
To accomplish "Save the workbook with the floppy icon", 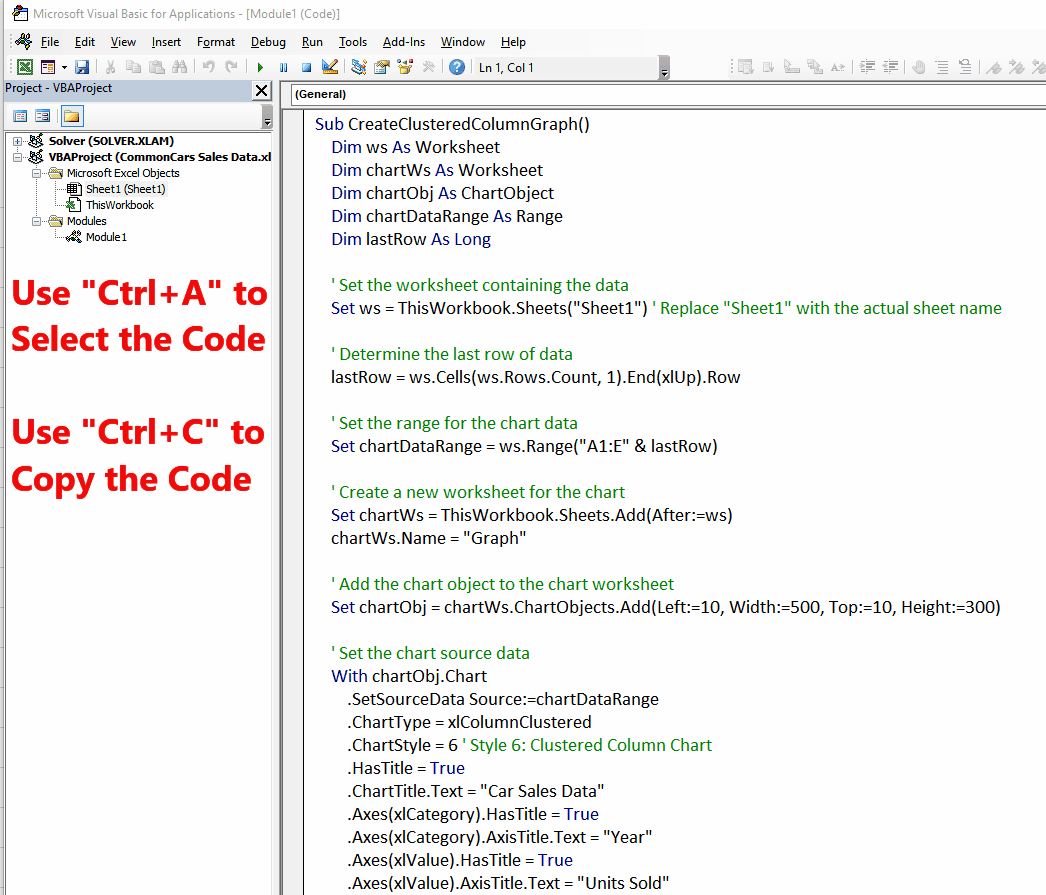I will [81, 67].
